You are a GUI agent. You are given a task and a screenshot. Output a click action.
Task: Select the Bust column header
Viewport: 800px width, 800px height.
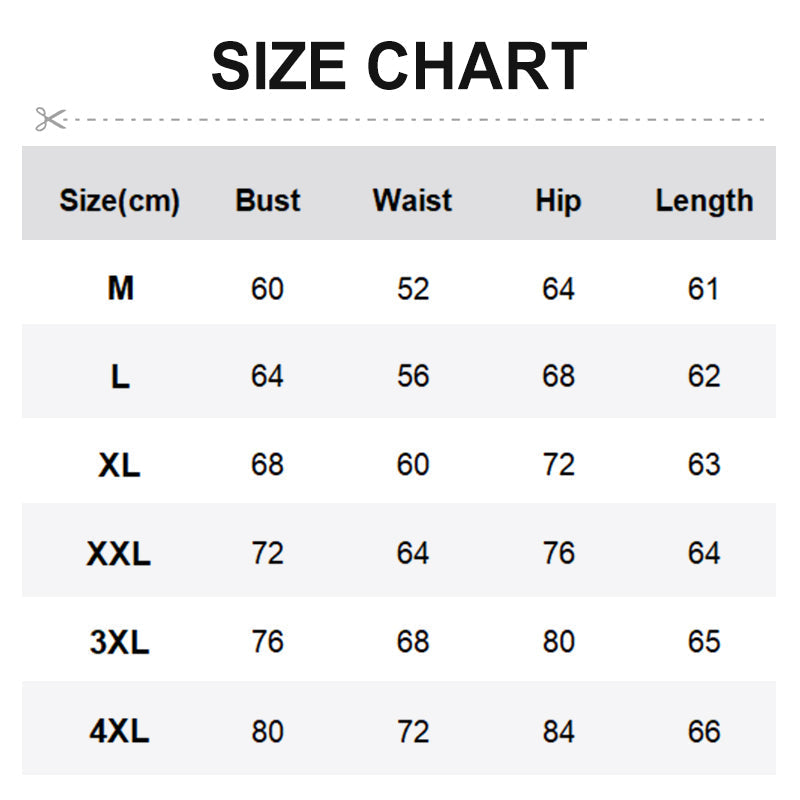click(267, 200)
